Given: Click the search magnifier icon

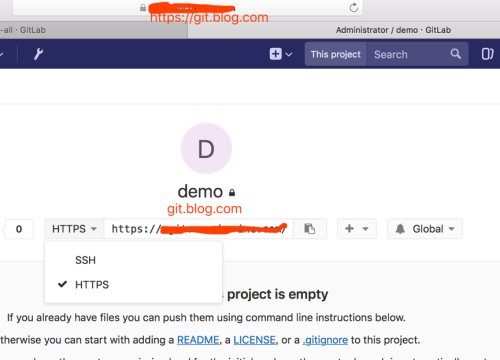Looking at the screenshot, I should pos(456,54).
